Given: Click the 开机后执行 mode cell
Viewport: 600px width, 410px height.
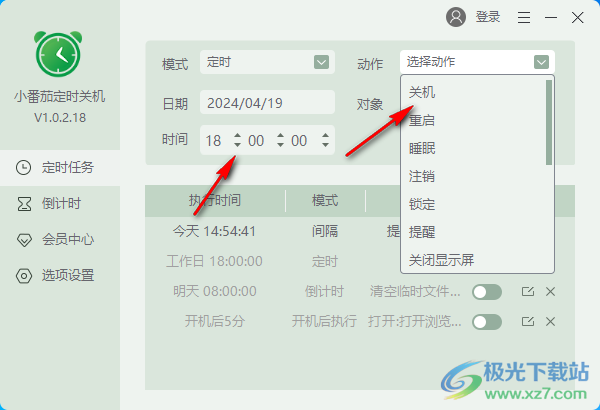Looking at the screenshot, I should tap(324, 321).
